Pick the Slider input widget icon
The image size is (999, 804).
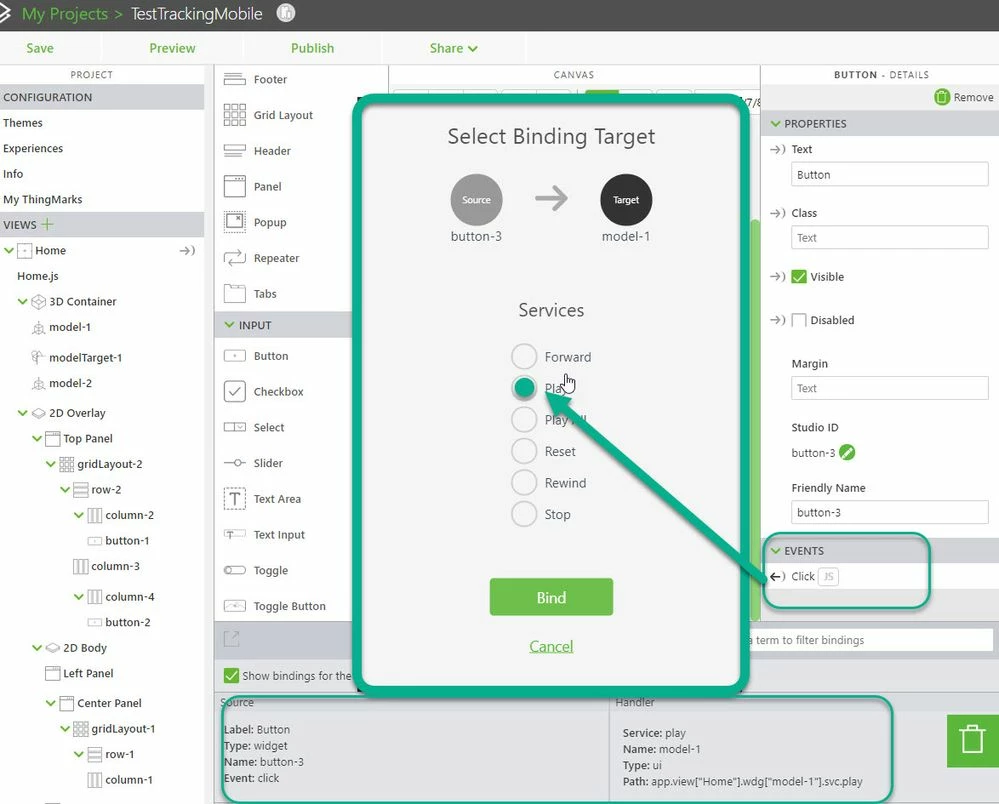pos(234,463)
